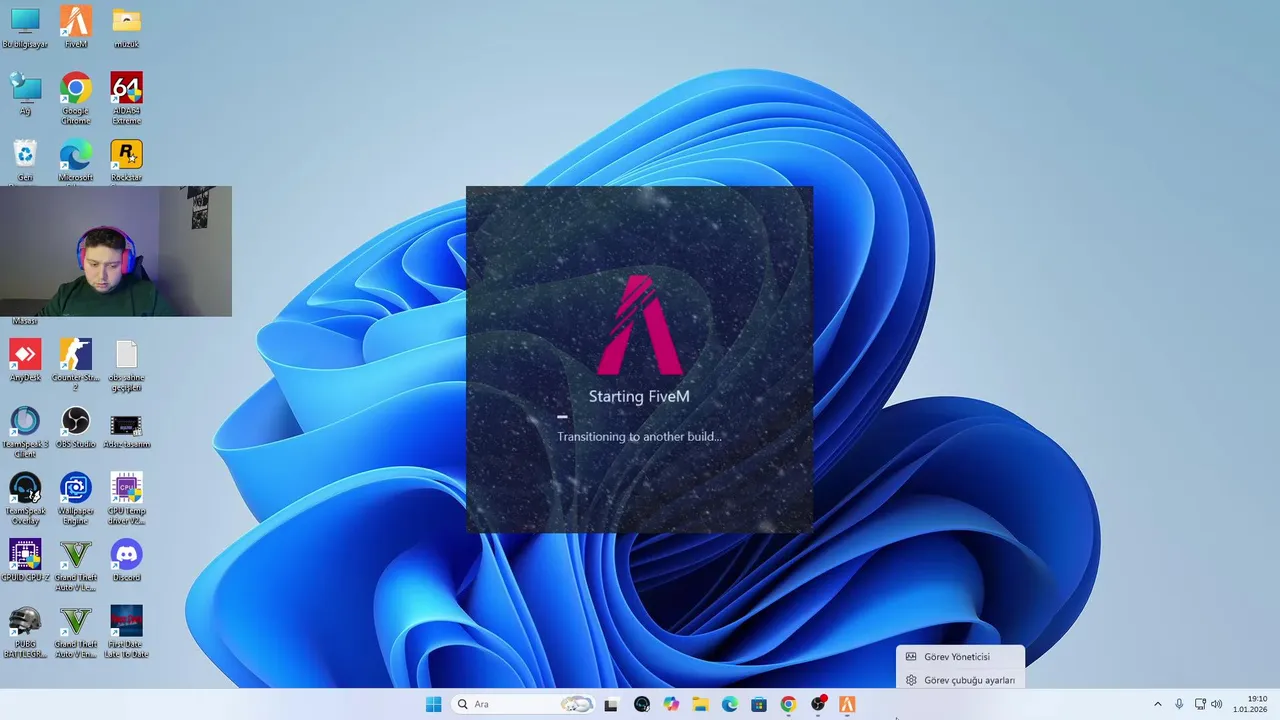Select the Bu bilgisayar desktop icon
The height and width of the screenshot is (720, 1280).
point(25,27)
